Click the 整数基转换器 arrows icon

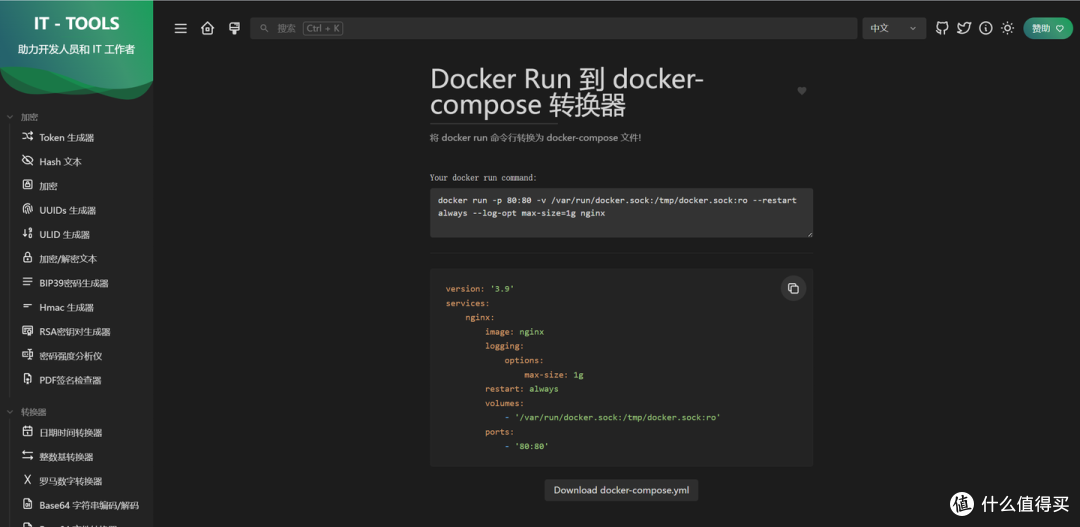(x=28, y=455)
